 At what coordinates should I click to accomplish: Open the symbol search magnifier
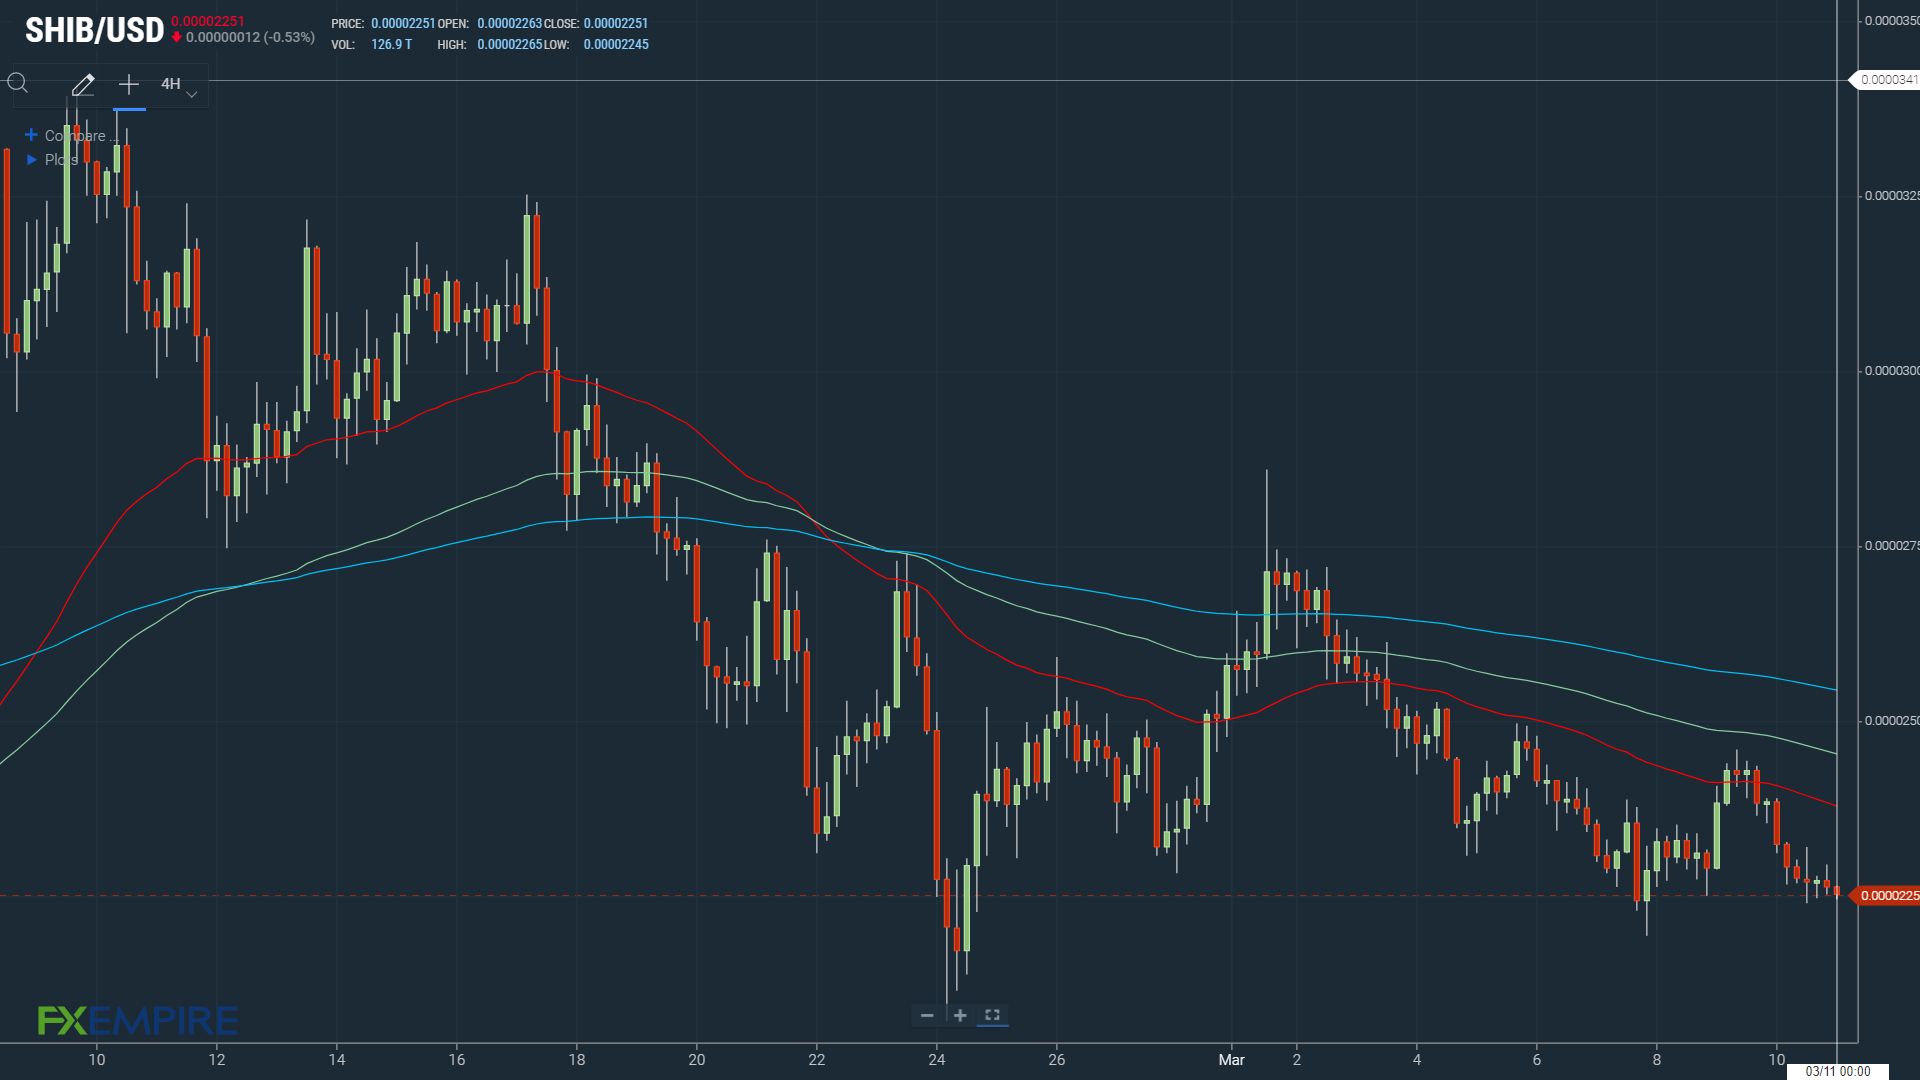(x=18, y=83)
